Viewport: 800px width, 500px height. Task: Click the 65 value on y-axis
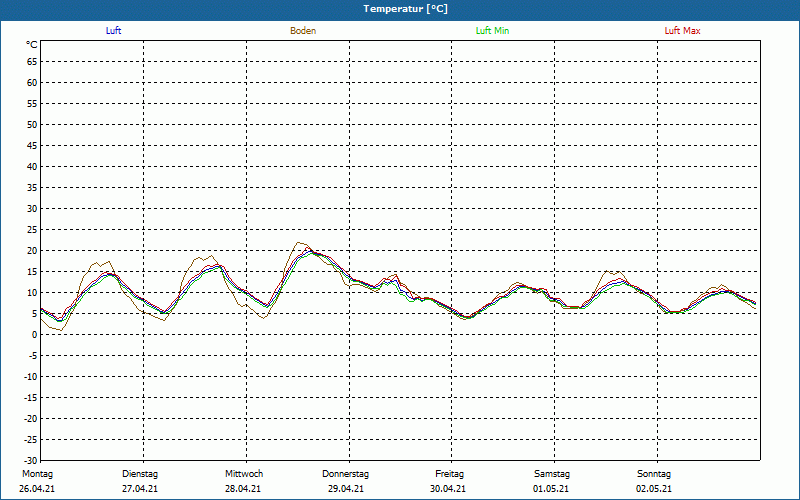tap(32, 62)
